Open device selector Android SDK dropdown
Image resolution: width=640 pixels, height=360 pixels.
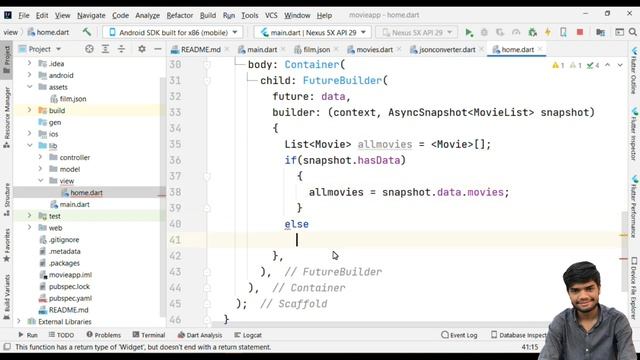click(x=173, y=32)
